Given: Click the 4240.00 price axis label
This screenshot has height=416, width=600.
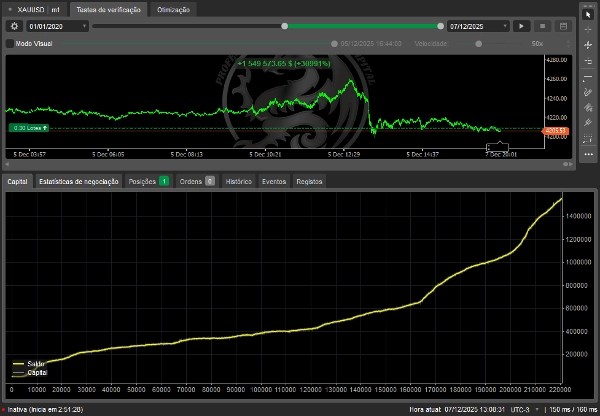Looking at the screenshot, I should (x=556, y=98).
